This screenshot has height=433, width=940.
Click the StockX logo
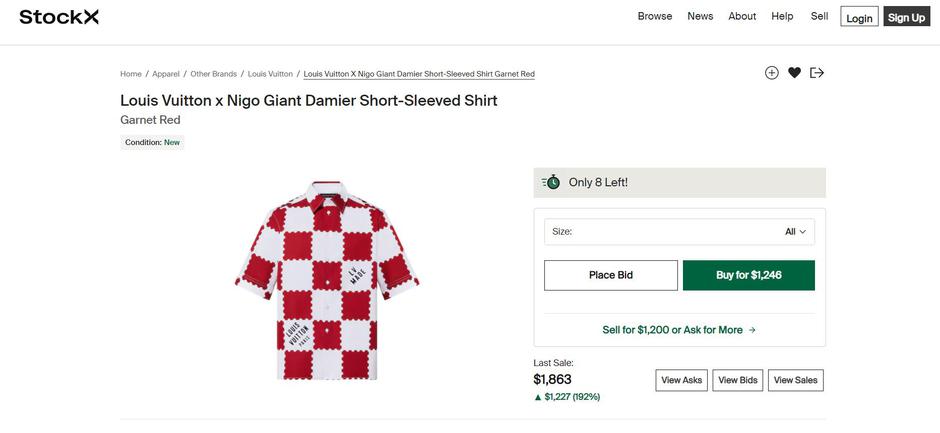click(59, 17)
